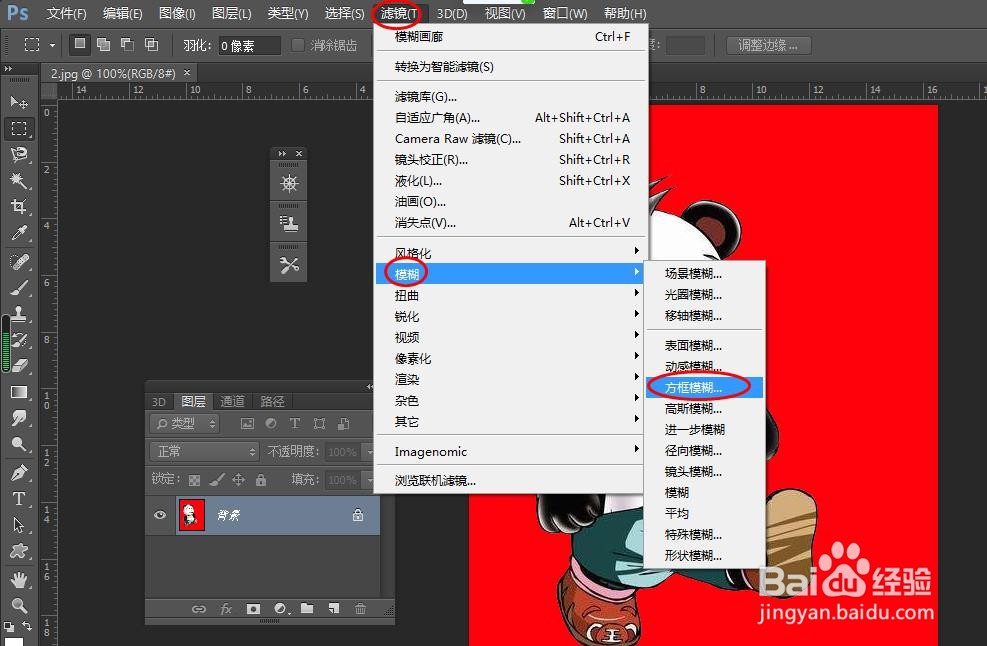987x646 pixels.
Task: Toggle the anti-alias checkbox
Action: pyautogui.click(x=298, y=45)
